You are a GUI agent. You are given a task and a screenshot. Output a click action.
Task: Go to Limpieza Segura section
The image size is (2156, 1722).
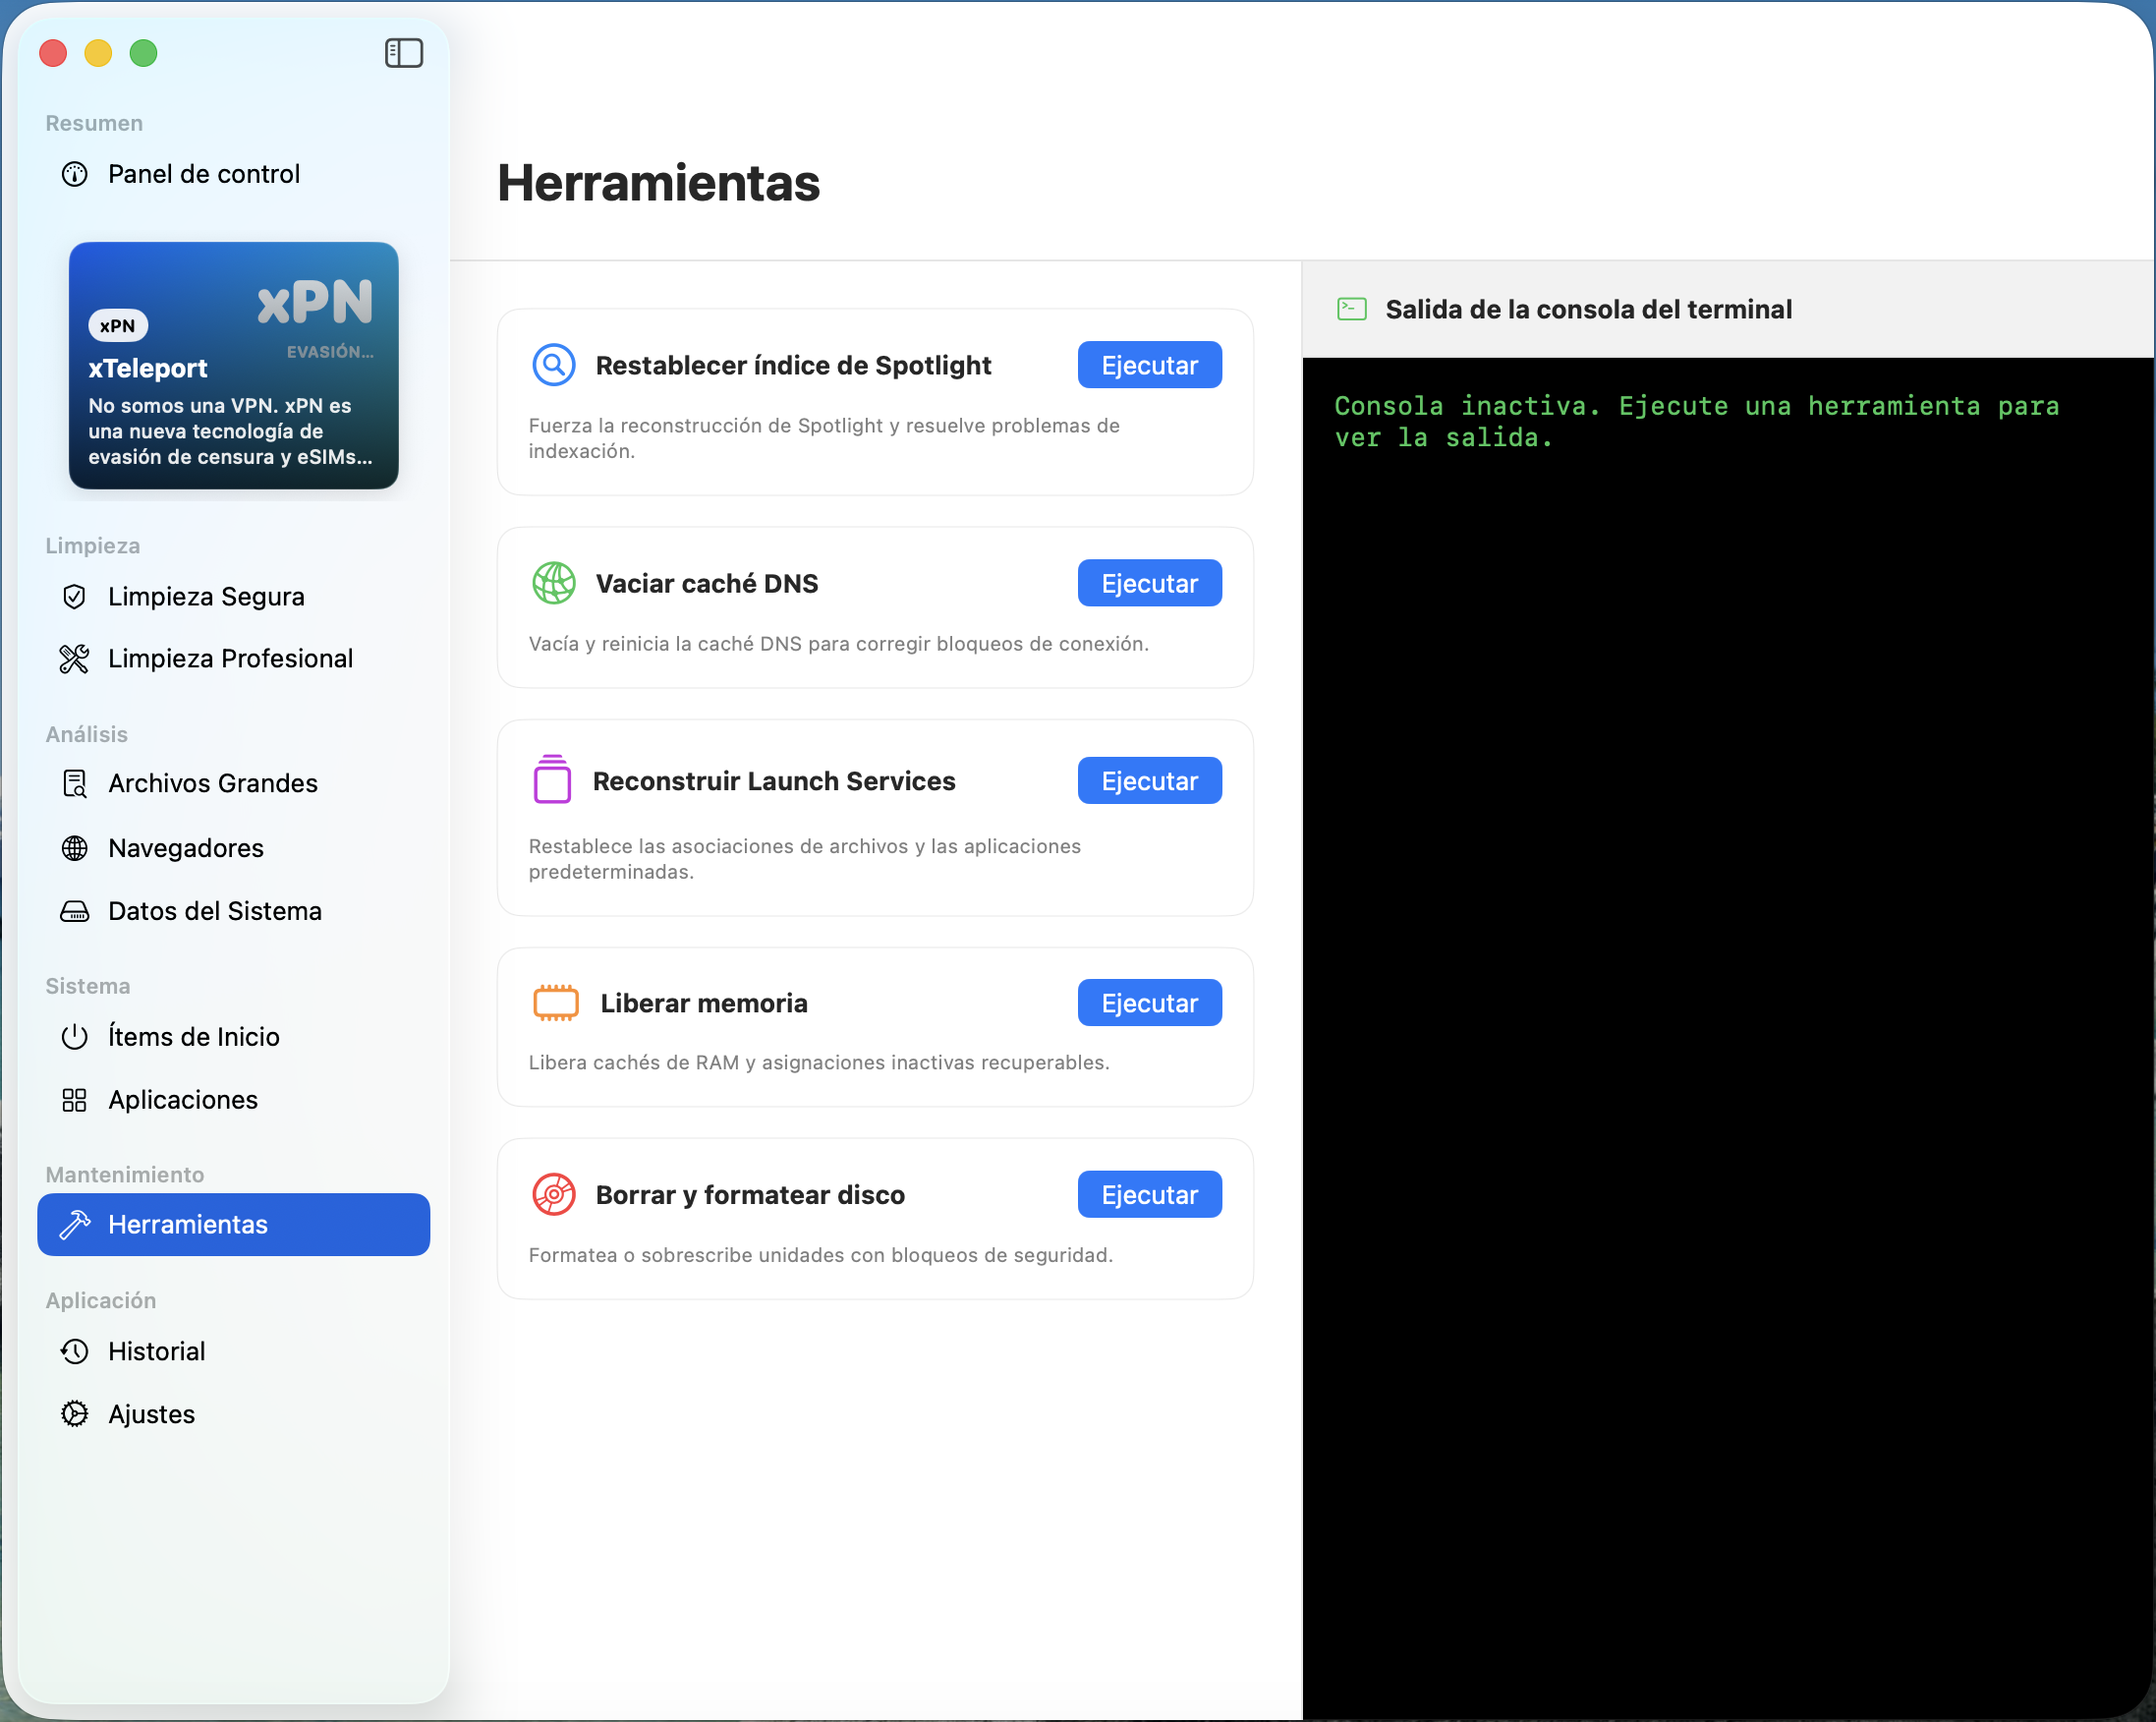(x=234, y=597)
